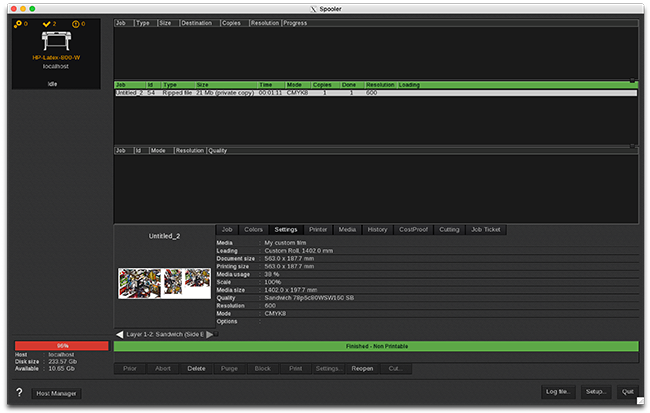Switch to the Cutting tab

[x=449, y=229]
